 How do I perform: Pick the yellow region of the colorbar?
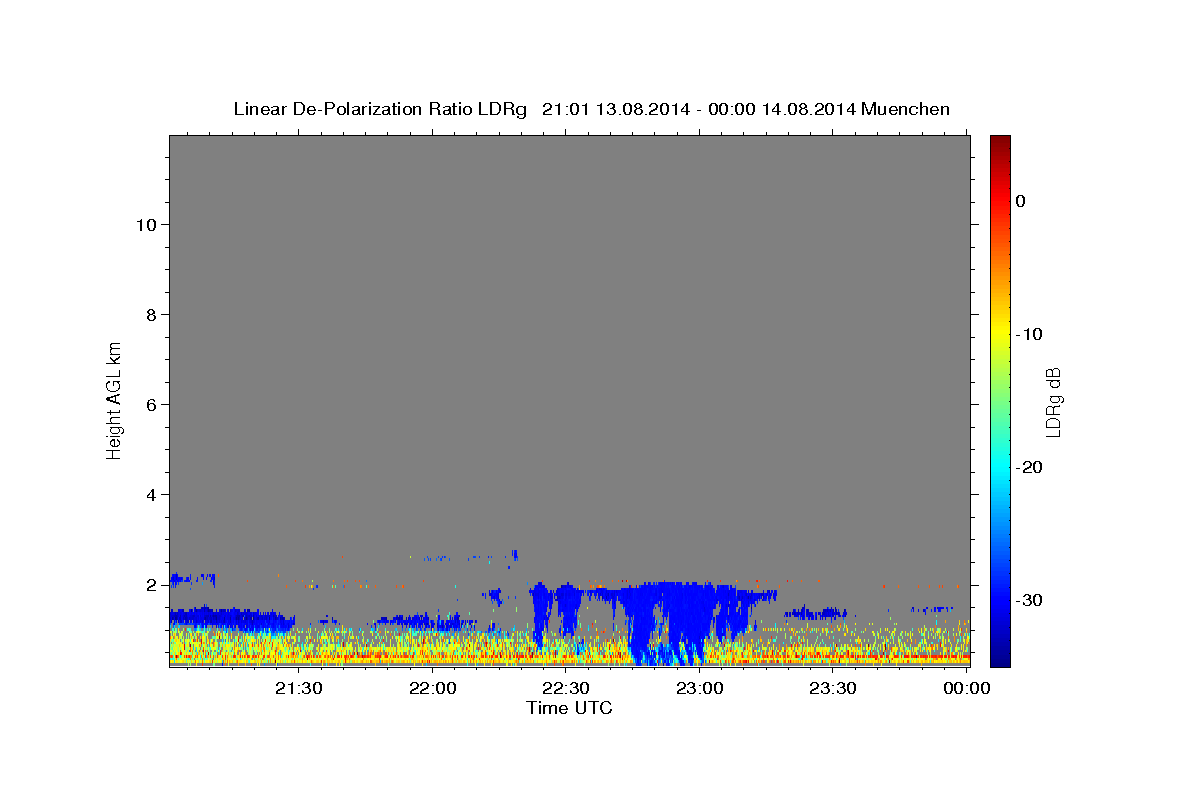coord(1000,330)
